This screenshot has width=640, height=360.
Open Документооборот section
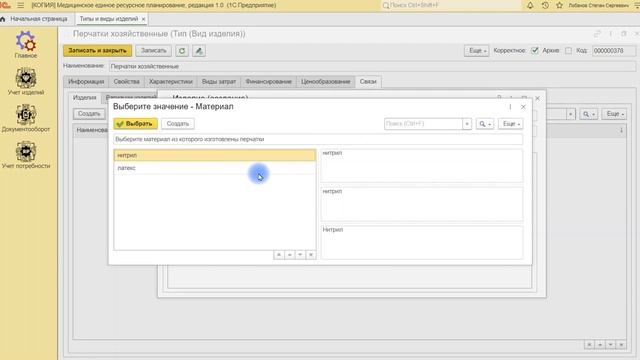click(26, 118)
